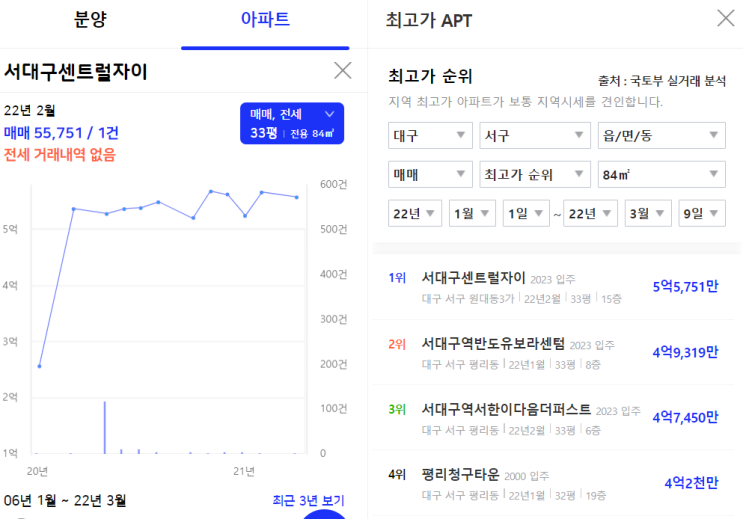This screenshot has width=743, height=519.
Task: Expand the 읍/면/동 dropdown
Action: coord(661,136)
